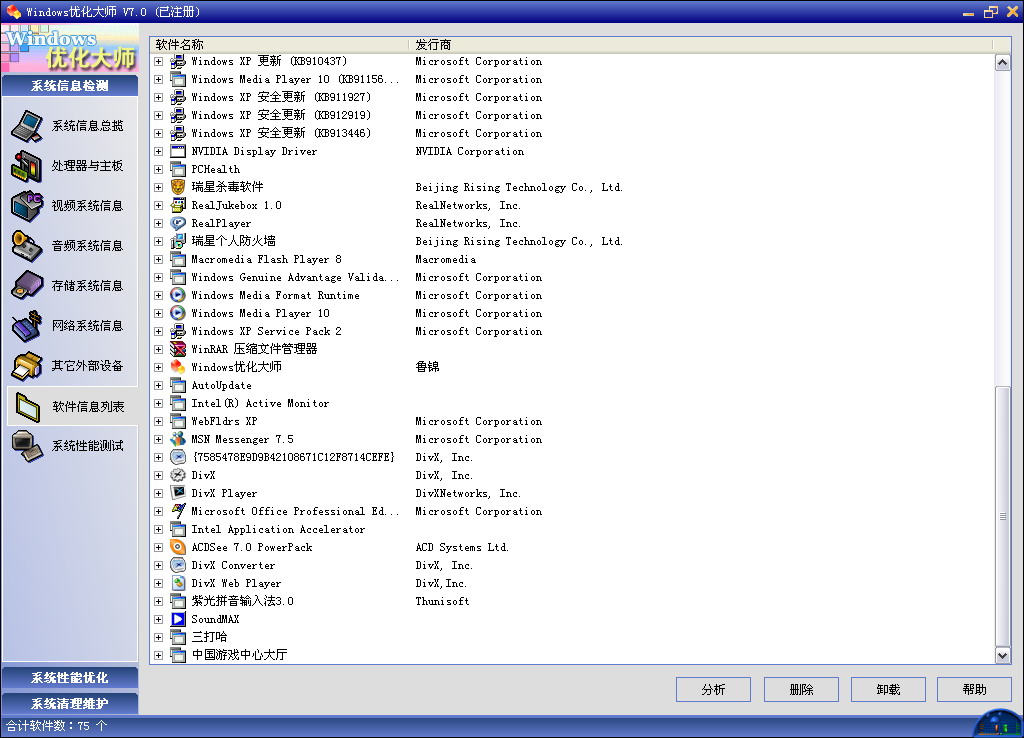Click the WinRAR 压缩文件管理器 icon

click(x=178, y=349)
